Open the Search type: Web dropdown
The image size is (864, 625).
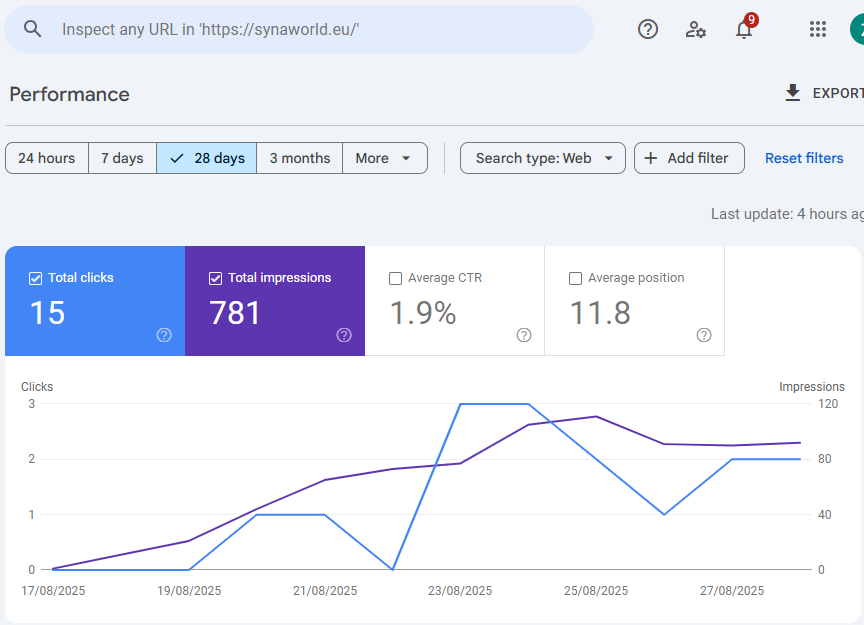(542, 157)
